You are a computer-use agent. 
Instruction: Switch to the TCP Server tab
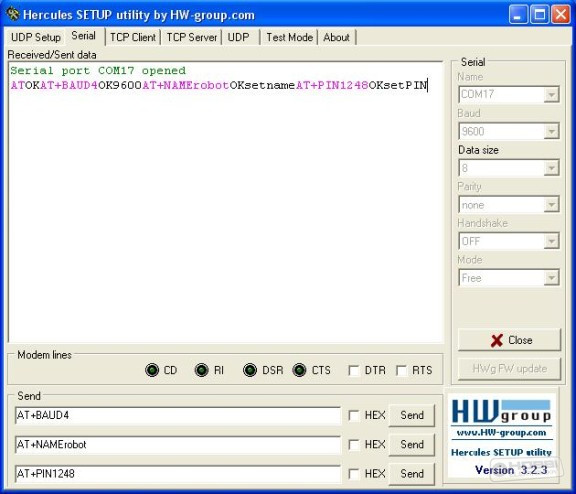click(192, 37)
